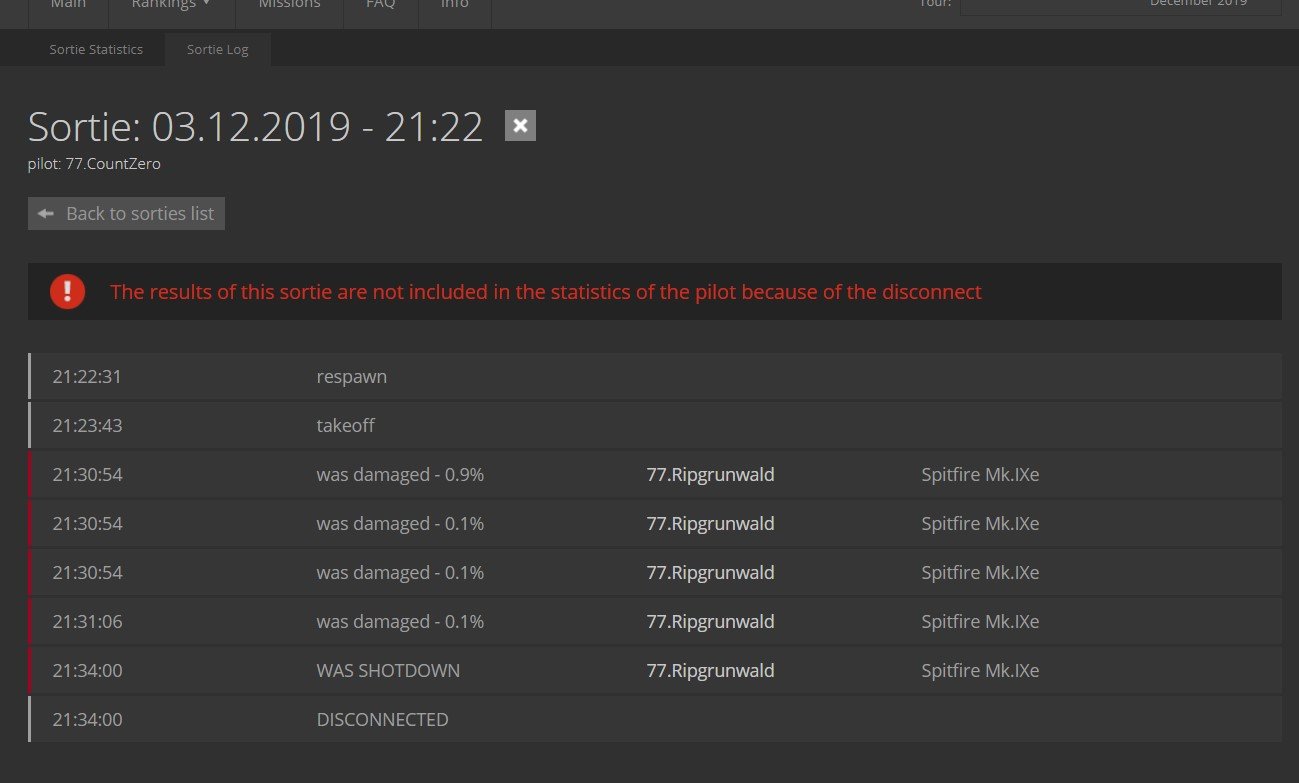The height and width of the screenshot is (783, 1299).
Task: Select the takeoff log entry row
Action: pyautogui.click(x=655, y=426)
